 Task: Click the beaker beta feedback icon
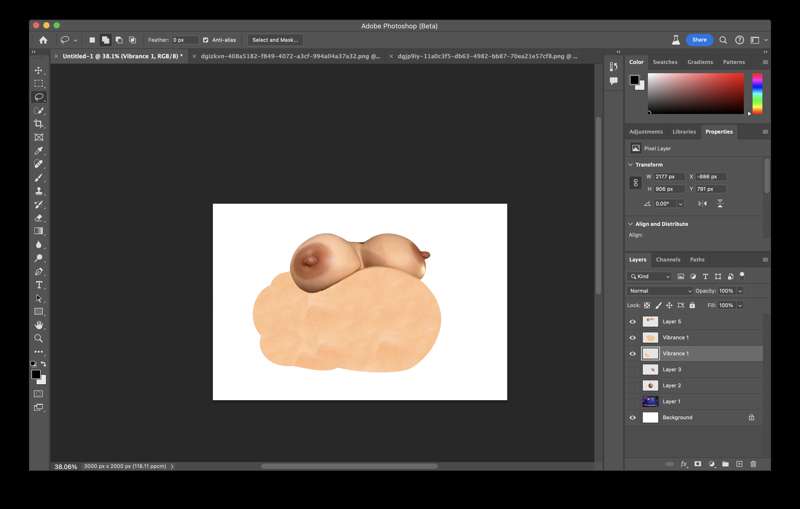point(676,40)
